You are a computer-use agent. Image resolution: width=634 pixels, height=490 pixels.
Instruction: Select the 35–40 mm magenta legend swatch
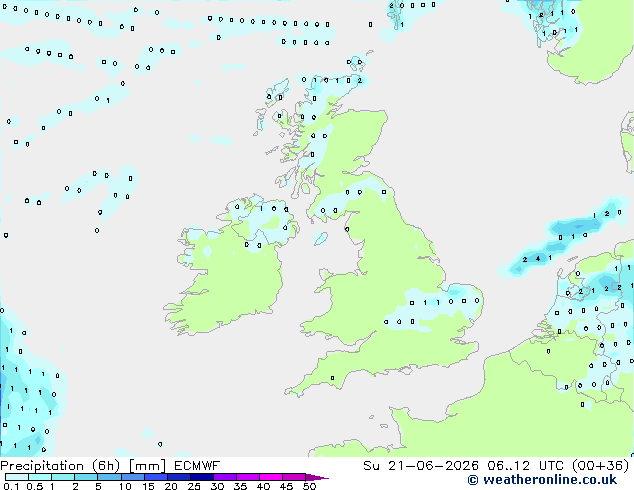coord(248,477)
